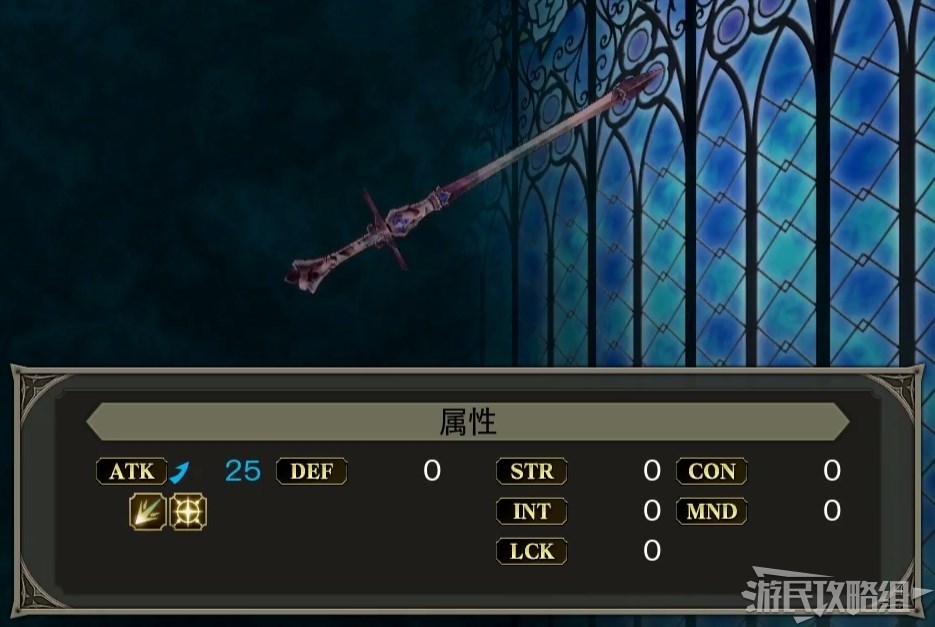Select the INT stat label

click(x=531, y=511)
